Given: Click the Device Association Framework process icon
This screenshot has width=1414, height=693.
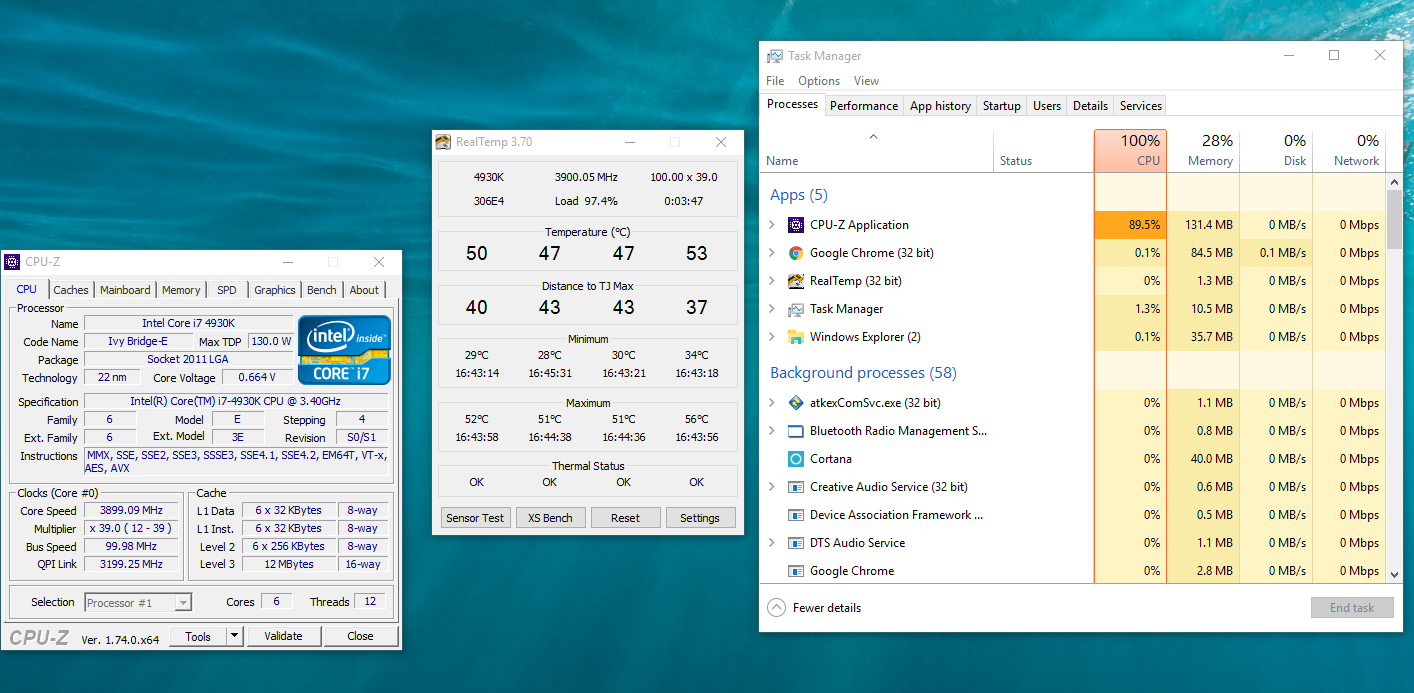Looking at the screenshot, I should pyautogui.click(x=796, y=515).
